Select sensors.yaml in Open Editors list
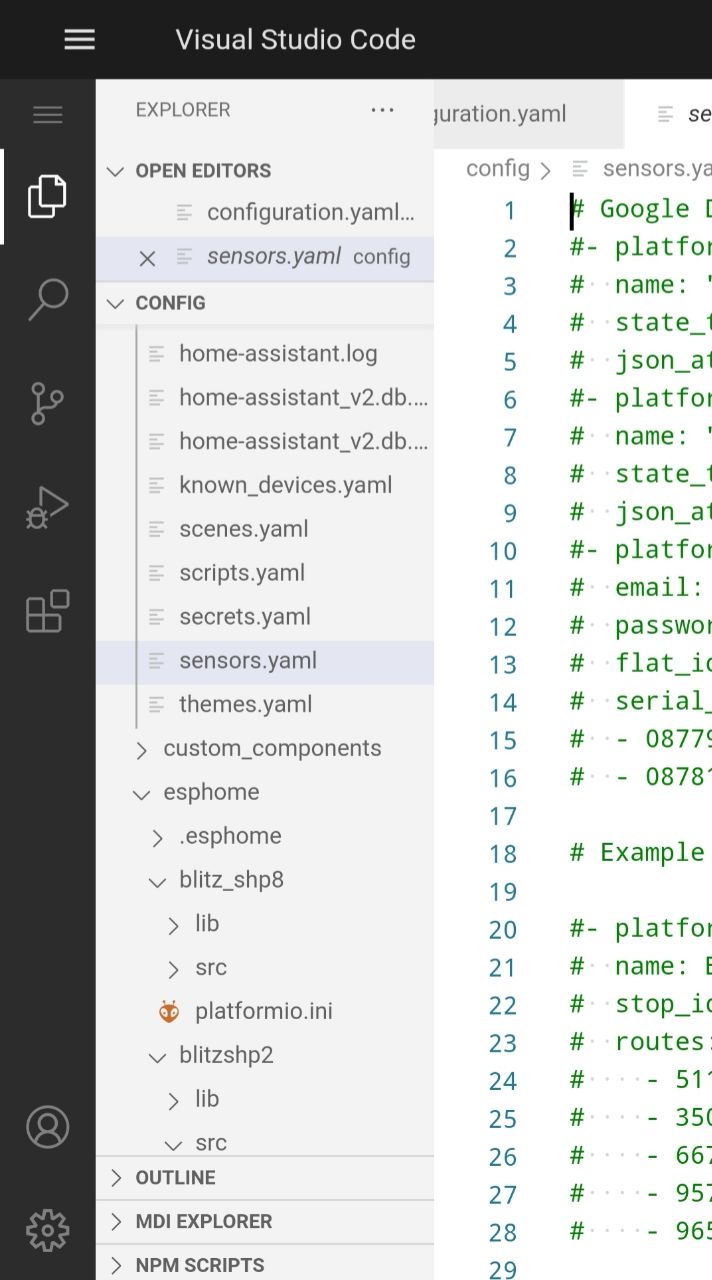 click(x=265, y=257)
